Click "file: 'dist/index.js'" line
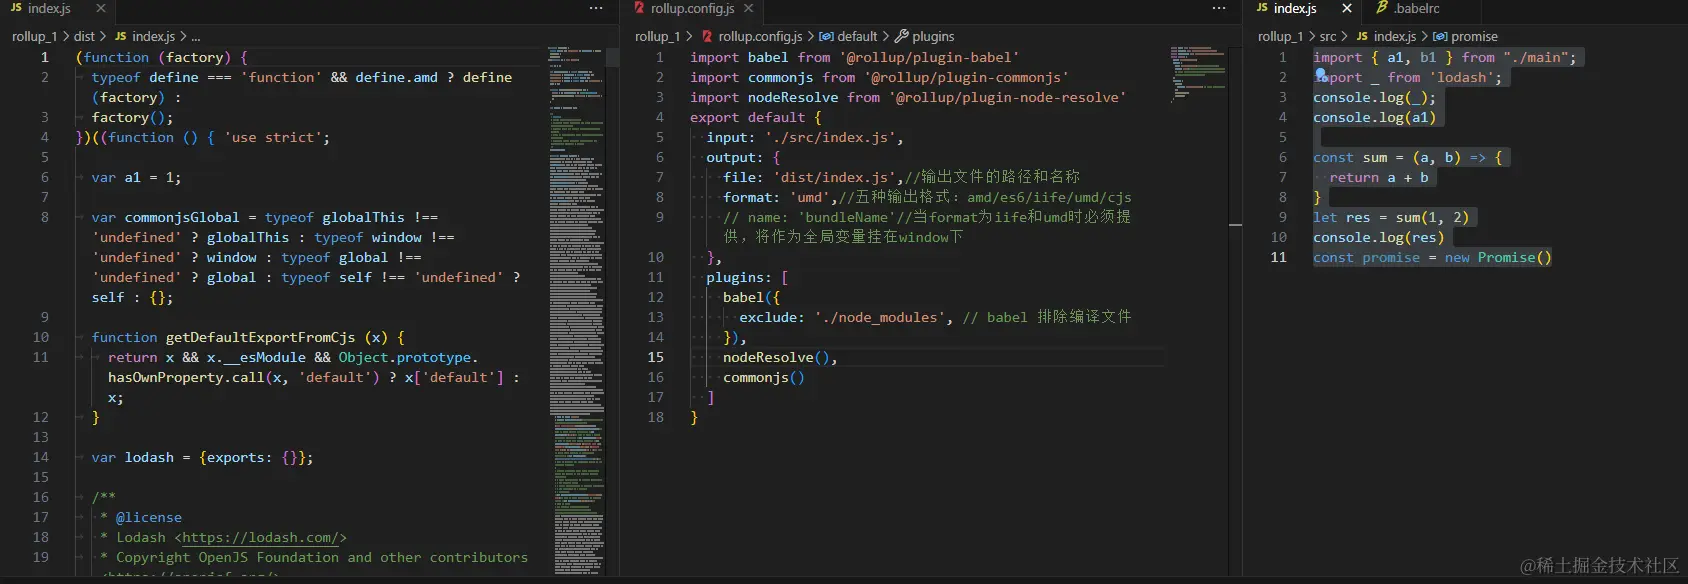Image resolution: width=1688 pixels, height=584 pixels. pos(810,177)
